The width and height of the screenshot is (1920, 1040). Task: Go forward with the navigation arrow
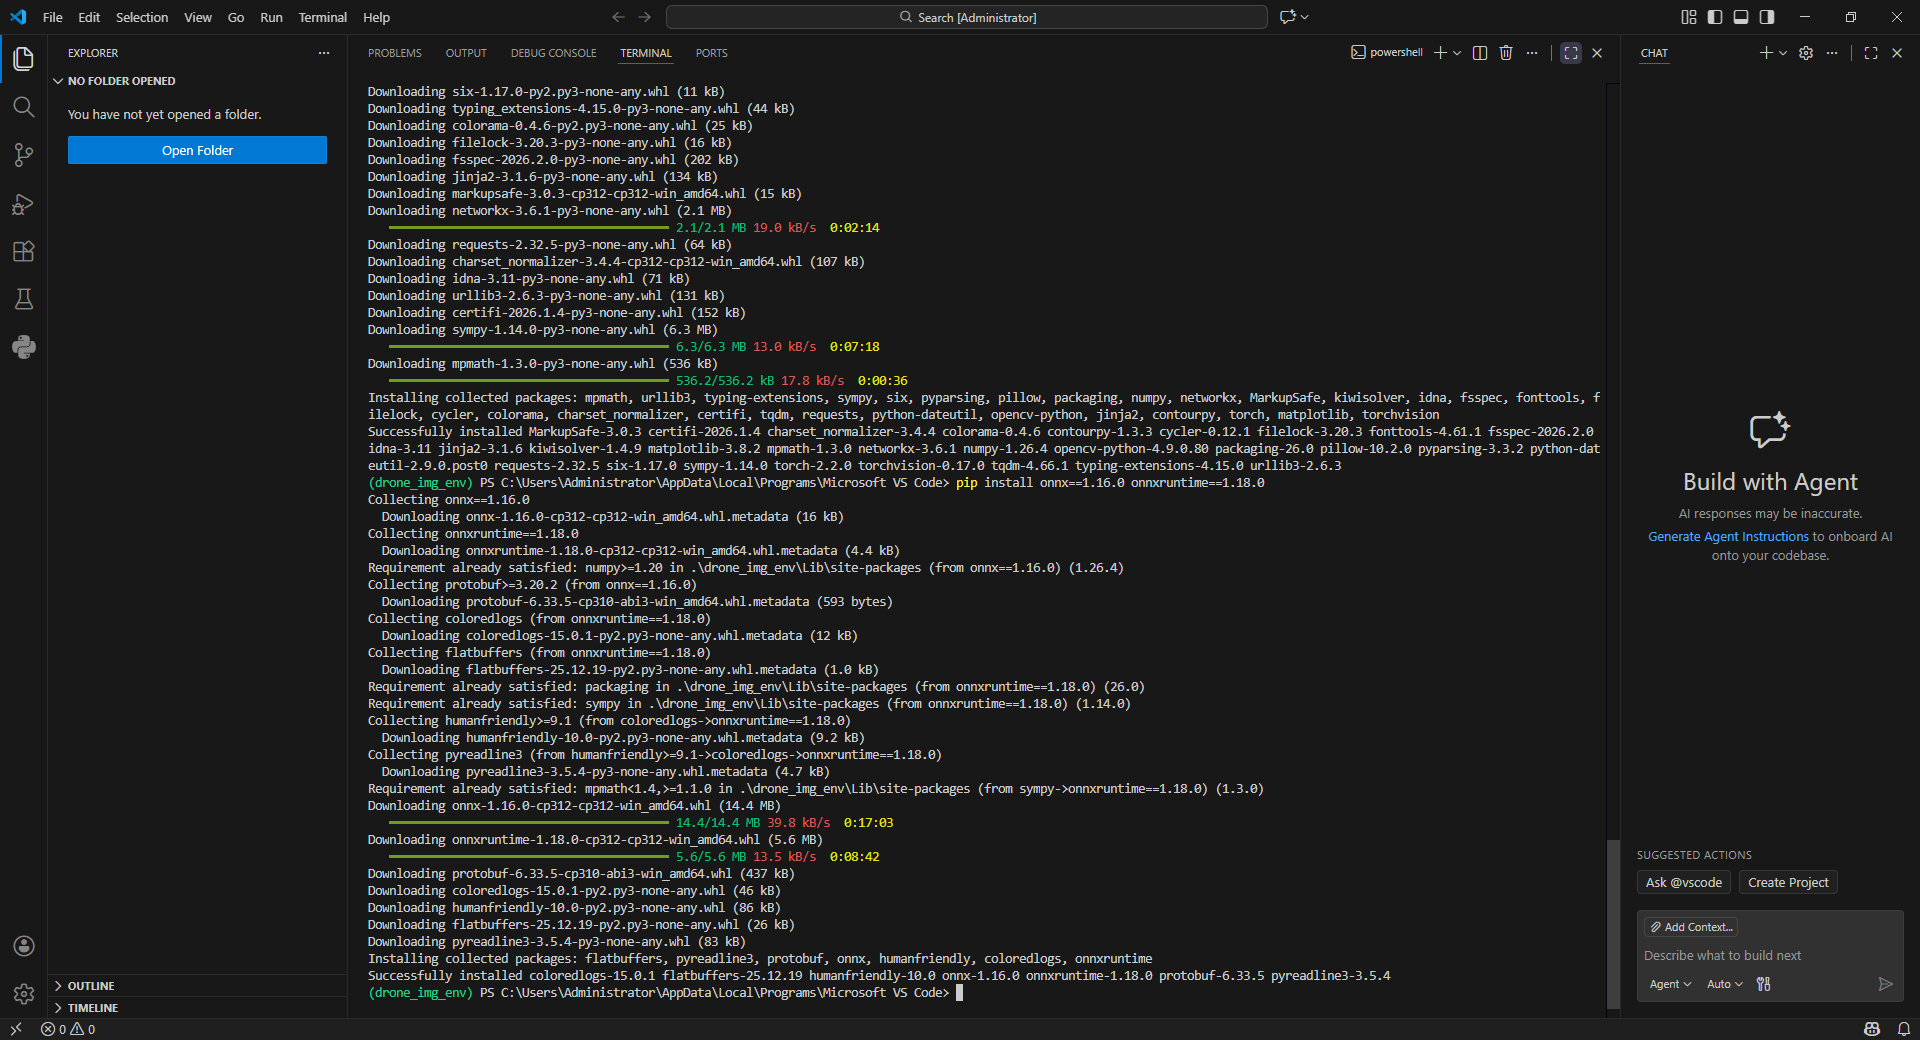click(645, 17)
